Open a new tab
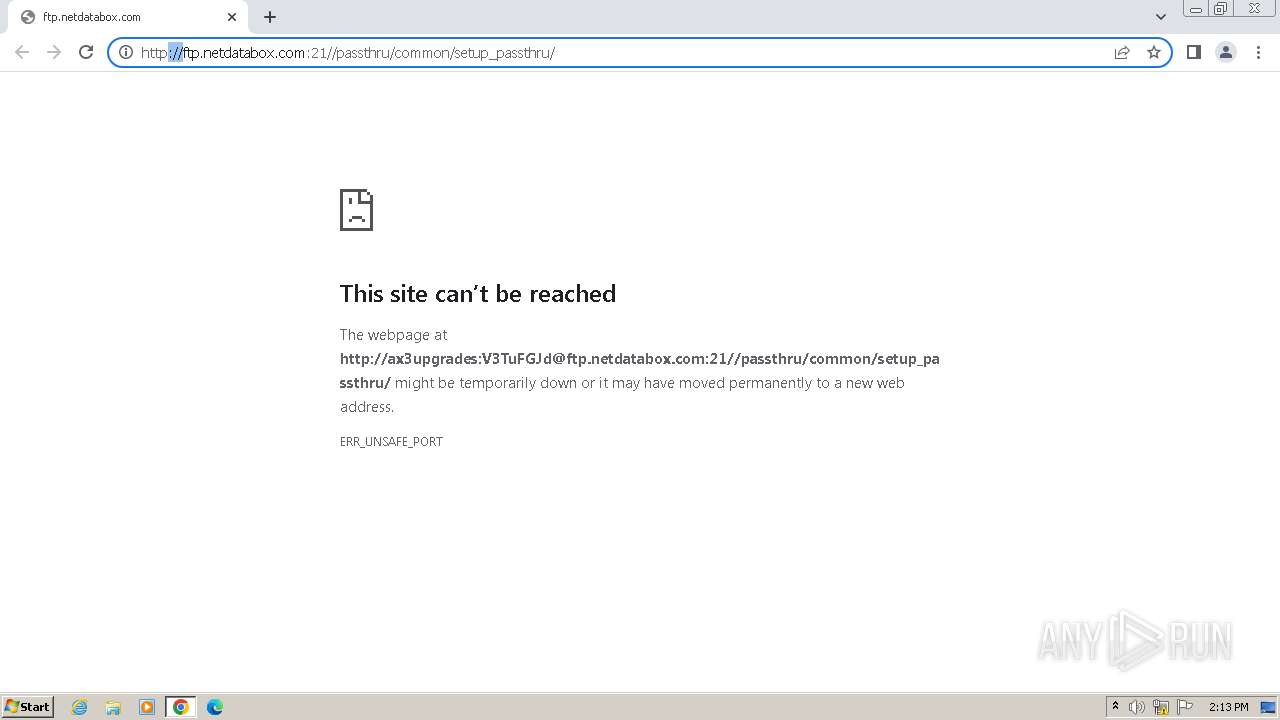Viewport: 1280px width, 720px height. pyautogui.click(x=270, y=17)
